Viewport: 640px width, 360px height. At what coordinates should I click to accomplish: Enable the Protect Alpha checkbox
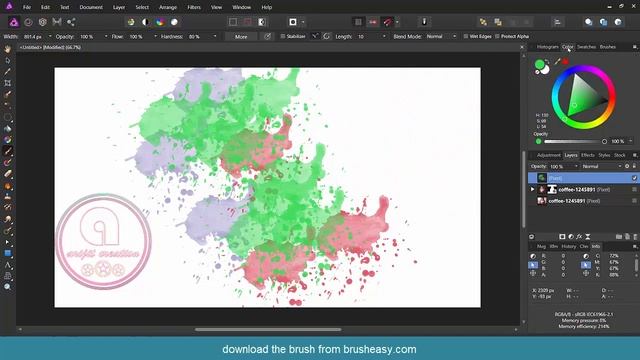(x=497, y=36)
